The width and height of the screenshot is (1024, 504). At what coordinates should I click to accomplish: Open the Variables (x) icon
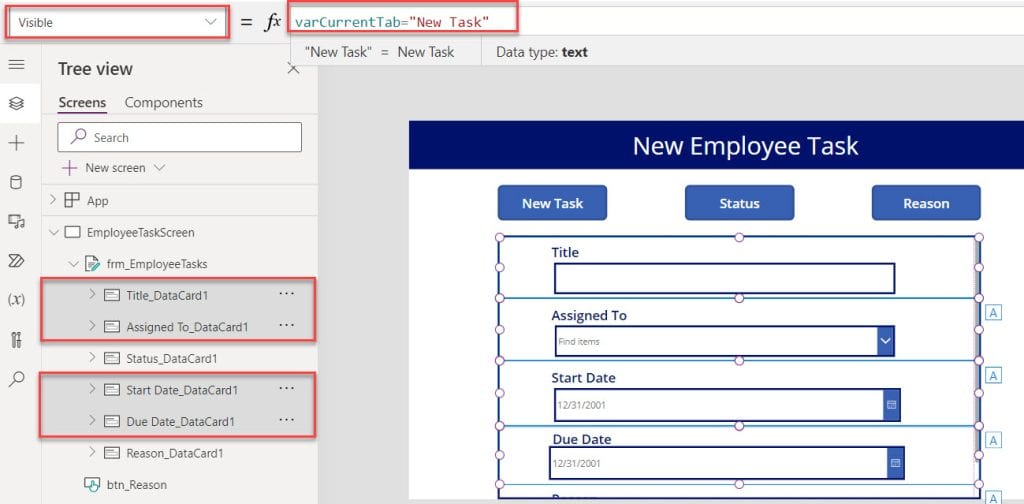pyautogui.click(x=16, y=300)
